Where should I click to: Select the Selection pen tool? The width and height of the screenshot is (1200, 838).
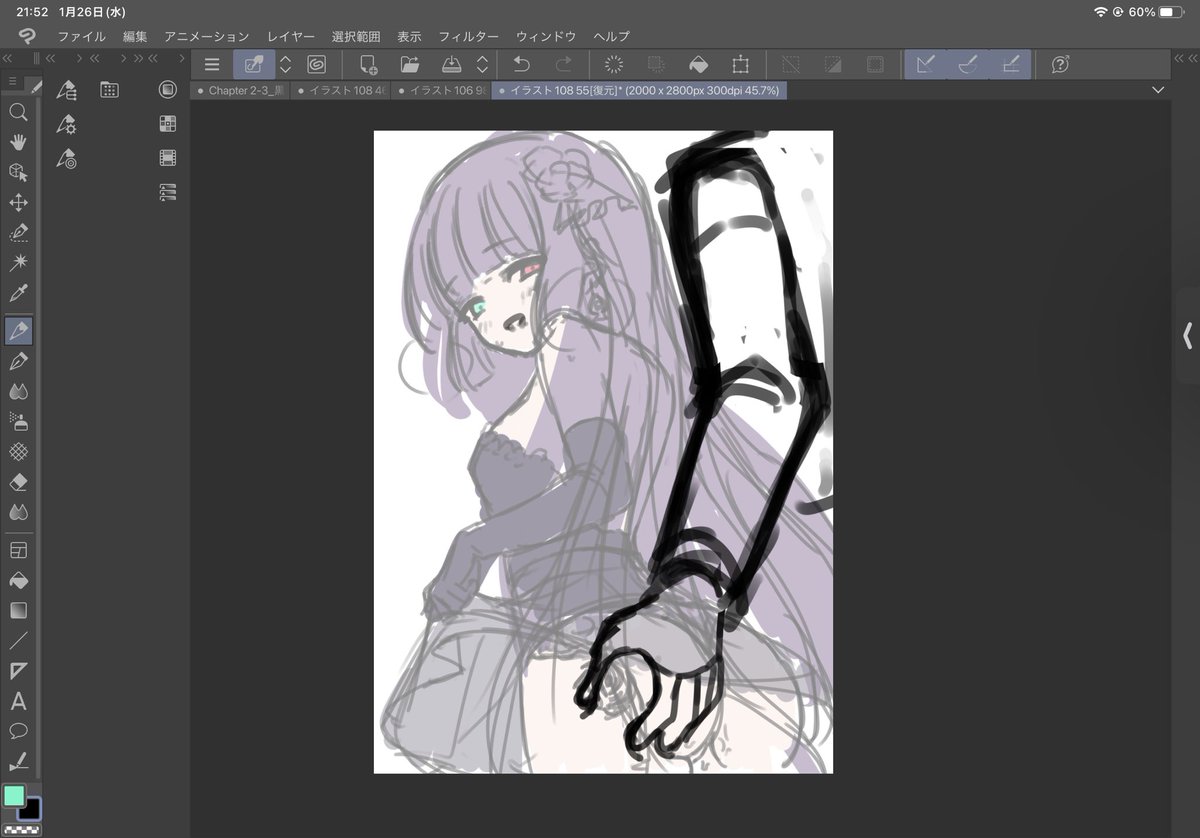click(x=18, y=233)
